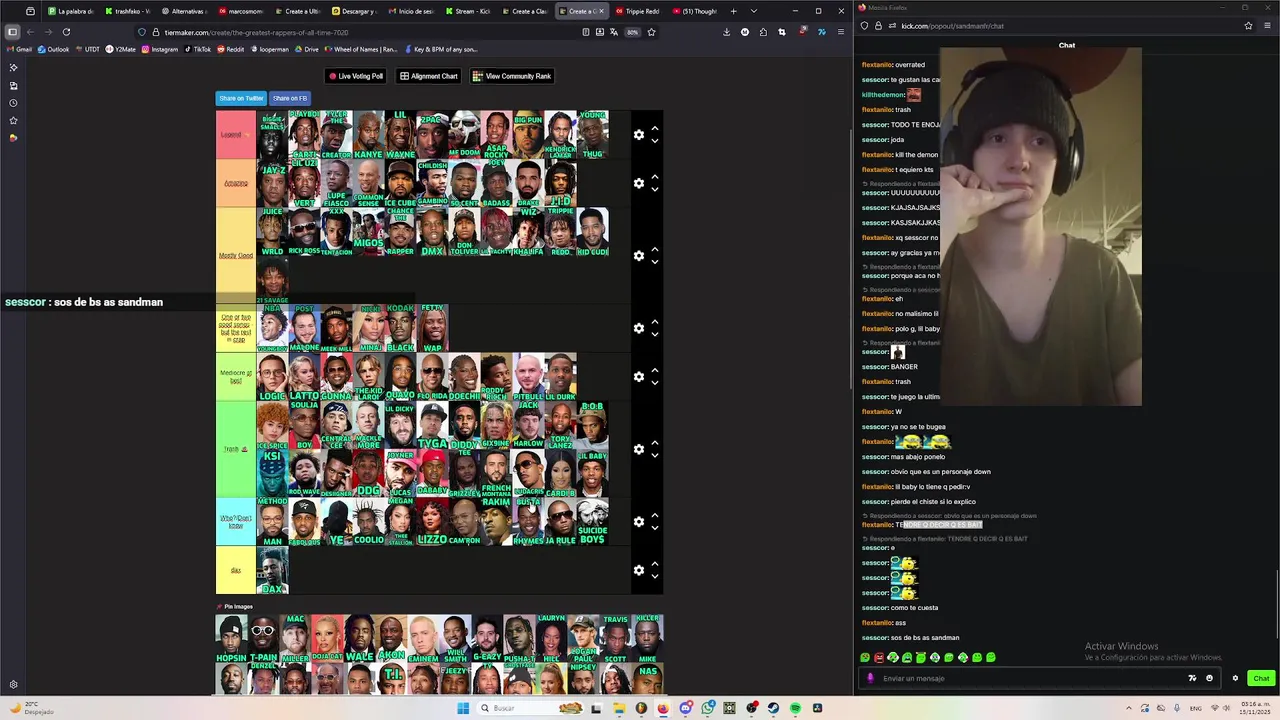Open settings gear for Who? Don't know row
Viewport: 1280px width, 720px height.
coord(639,522)
